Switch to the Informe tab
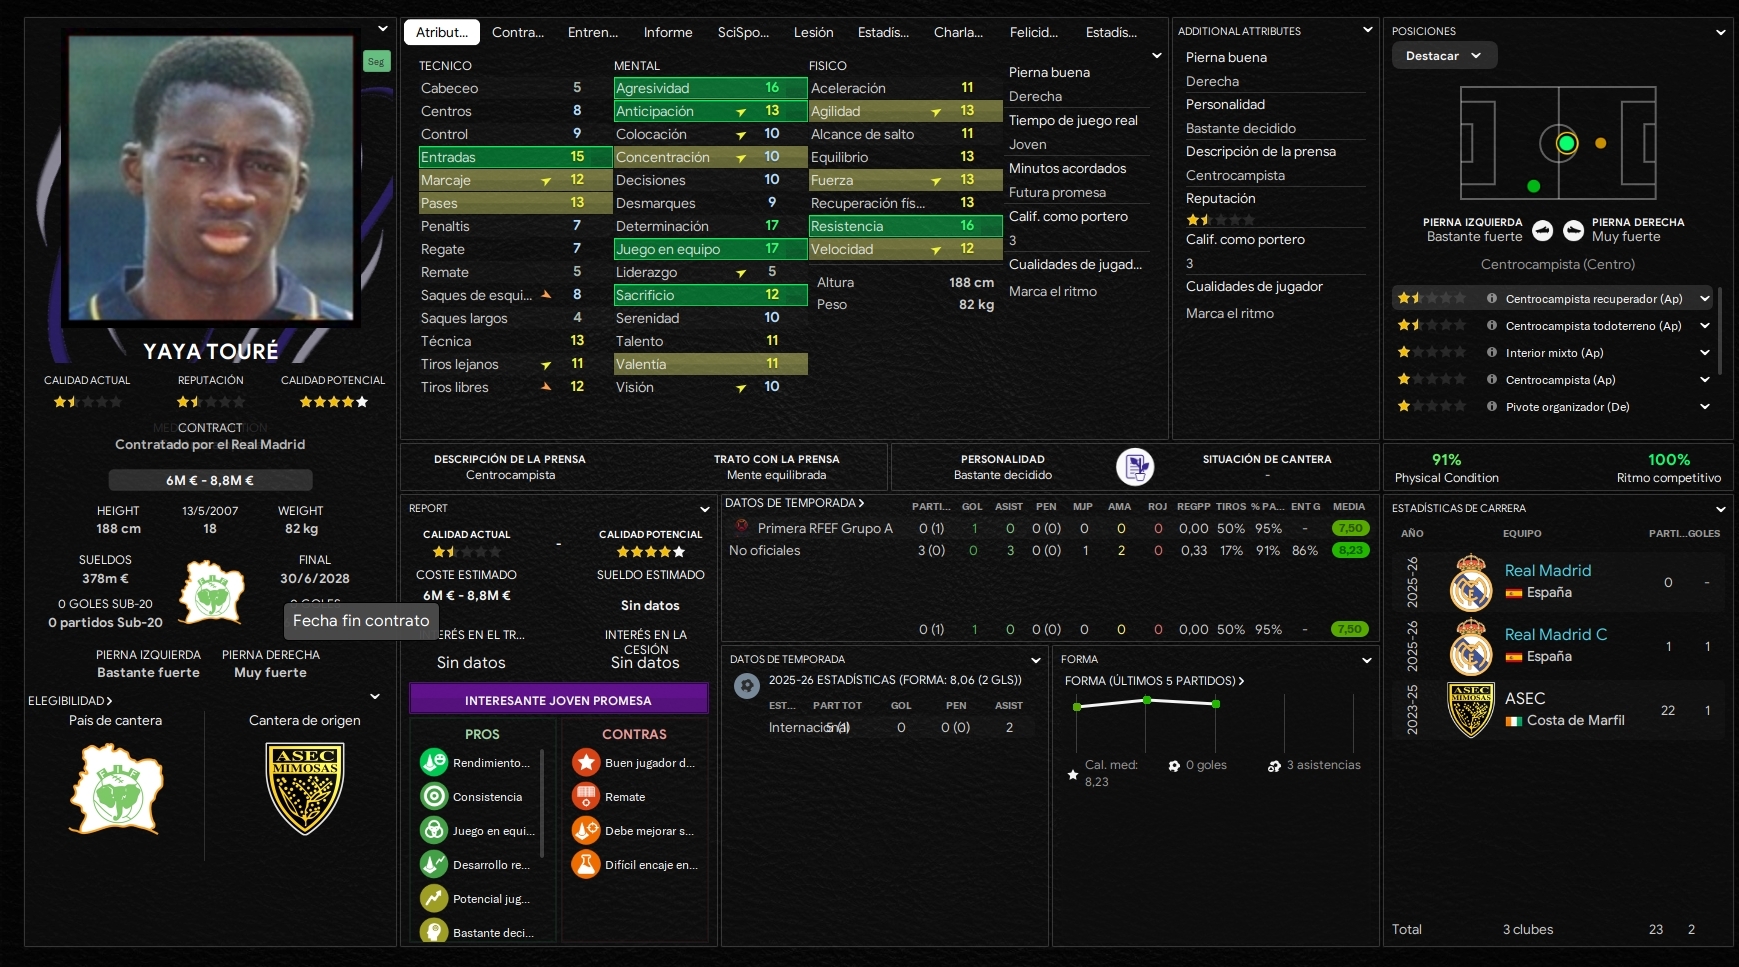Image resolution: width=1739 pixels, height=967 pixels. [668, 32]
